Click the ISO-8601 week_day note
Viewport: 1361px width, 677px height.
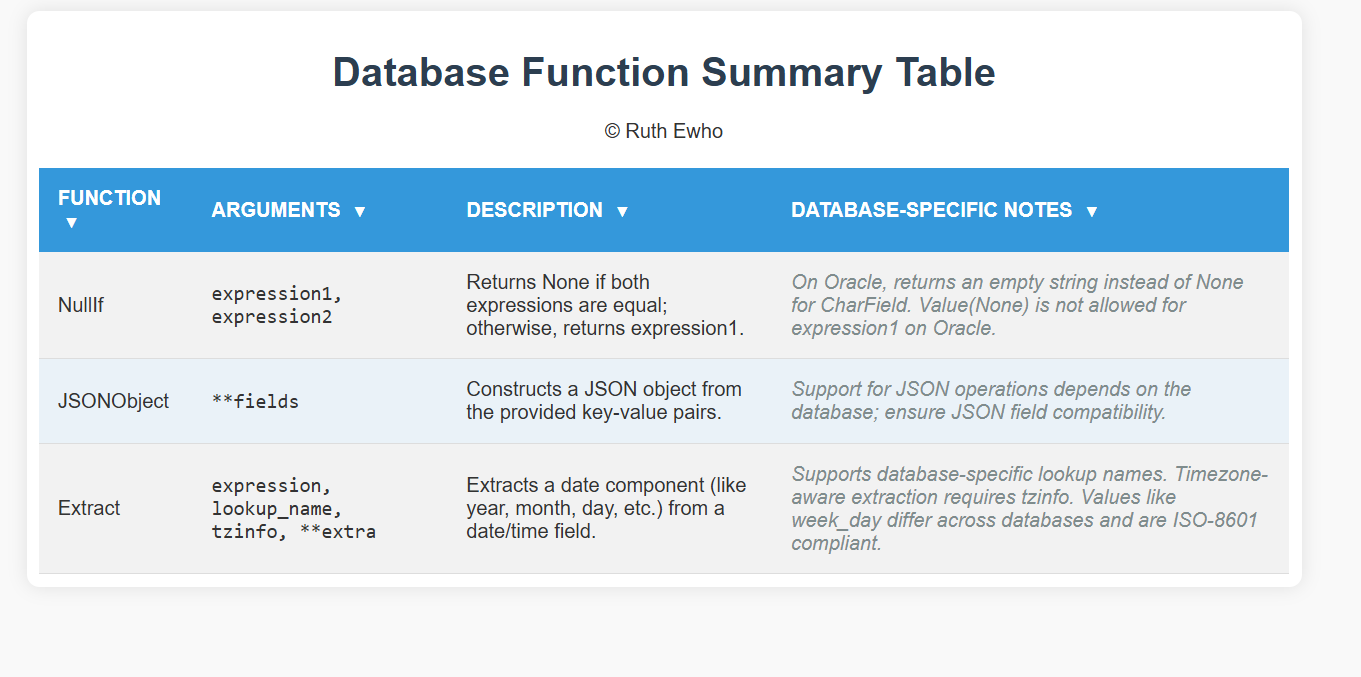pyautogui.click(x=1031, y=508)
